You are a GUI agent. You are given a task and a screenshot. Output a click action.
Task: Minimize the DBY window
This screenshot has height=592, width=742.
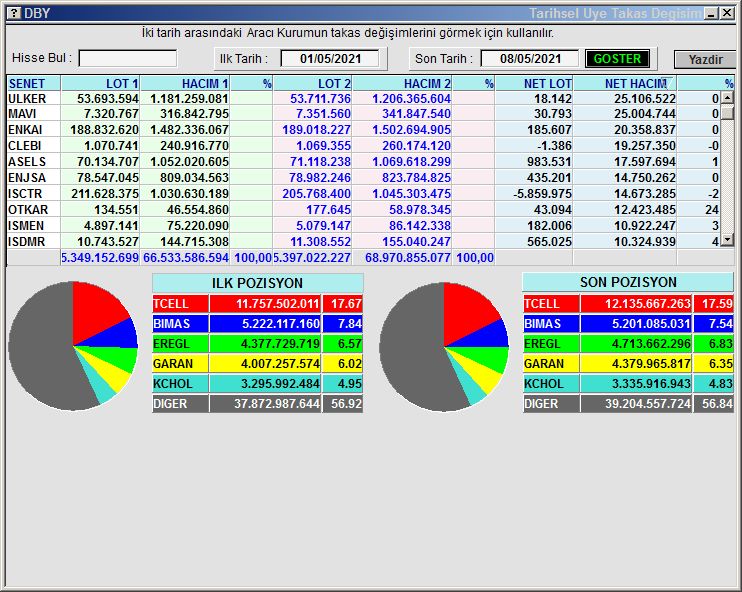click(x=711, y=13)
